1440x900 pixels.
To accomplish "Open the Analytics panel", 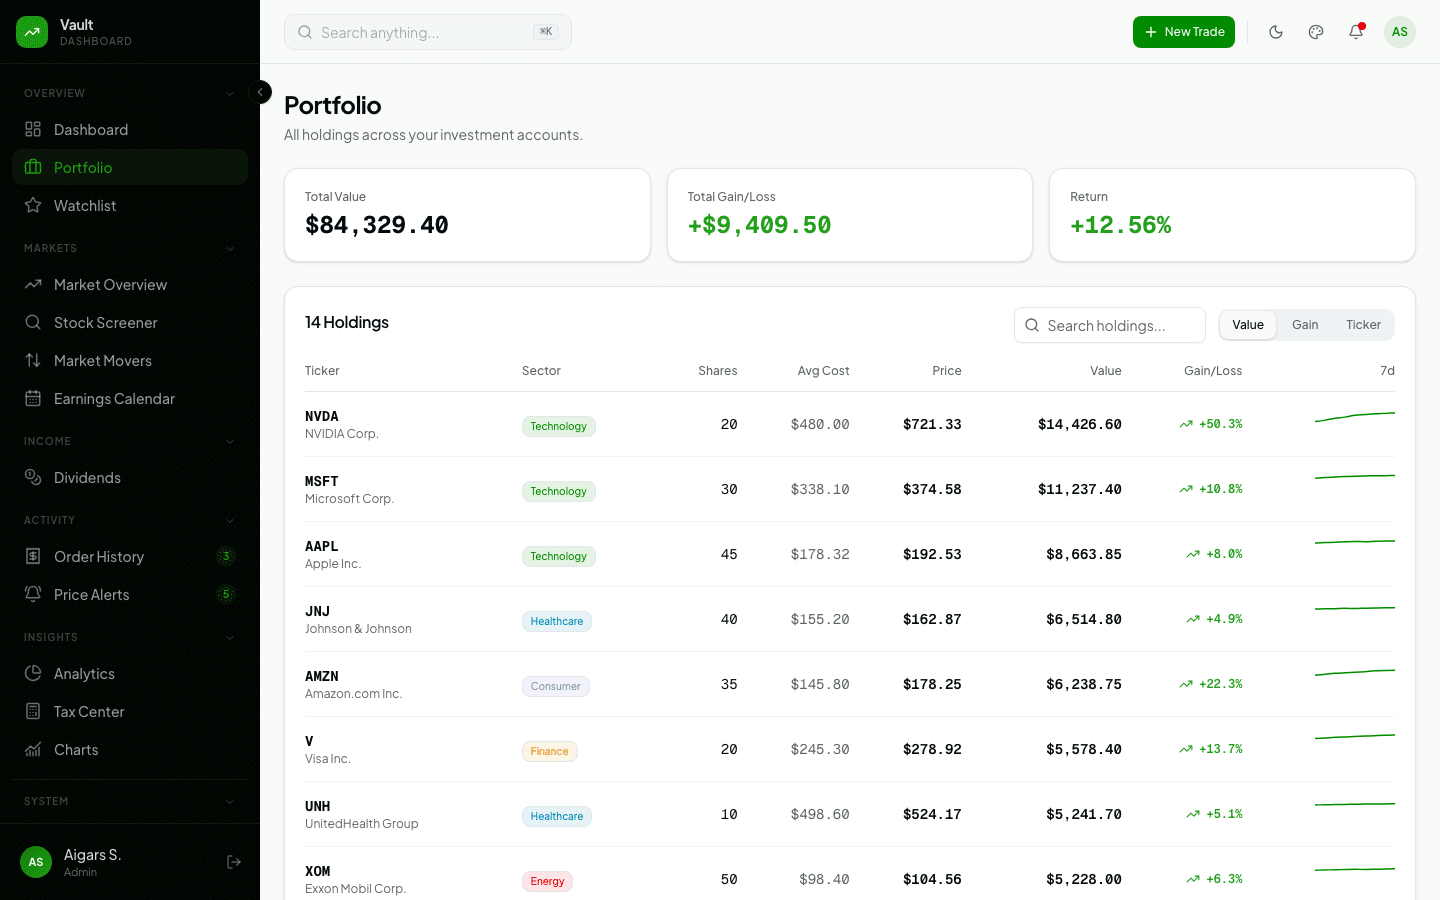I will (x=86, y=673).
